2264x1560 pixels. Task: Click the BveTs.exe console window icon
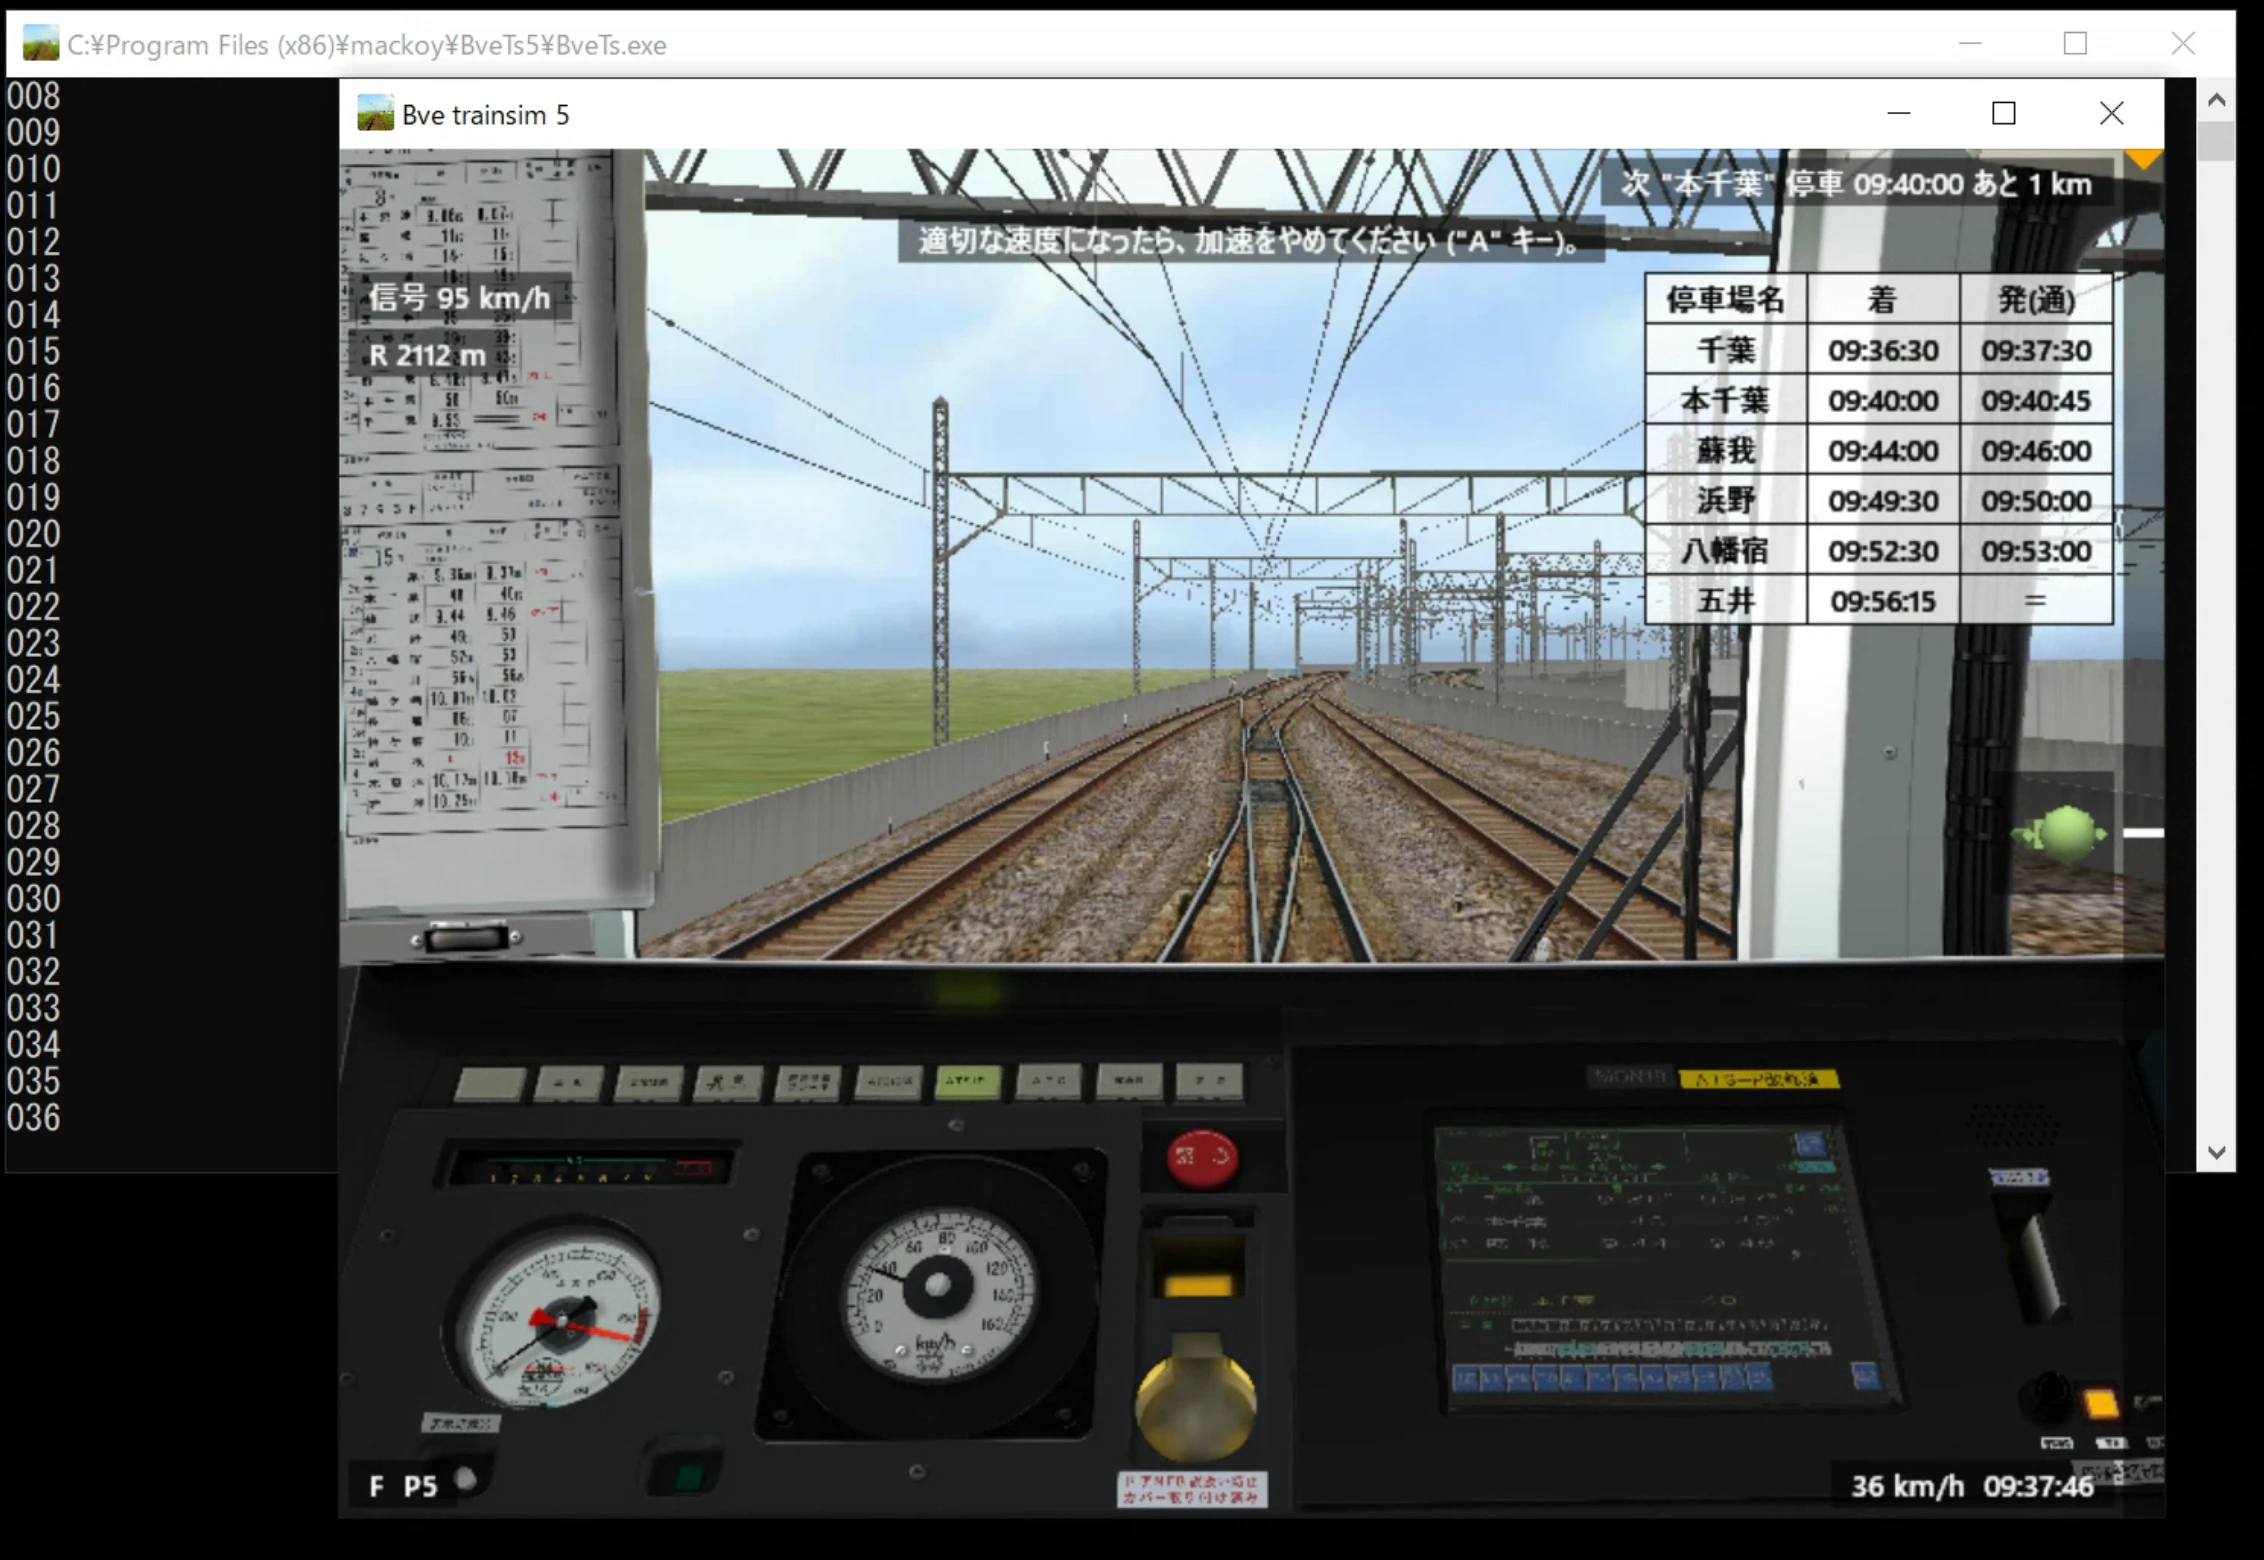tap(41, 44)
